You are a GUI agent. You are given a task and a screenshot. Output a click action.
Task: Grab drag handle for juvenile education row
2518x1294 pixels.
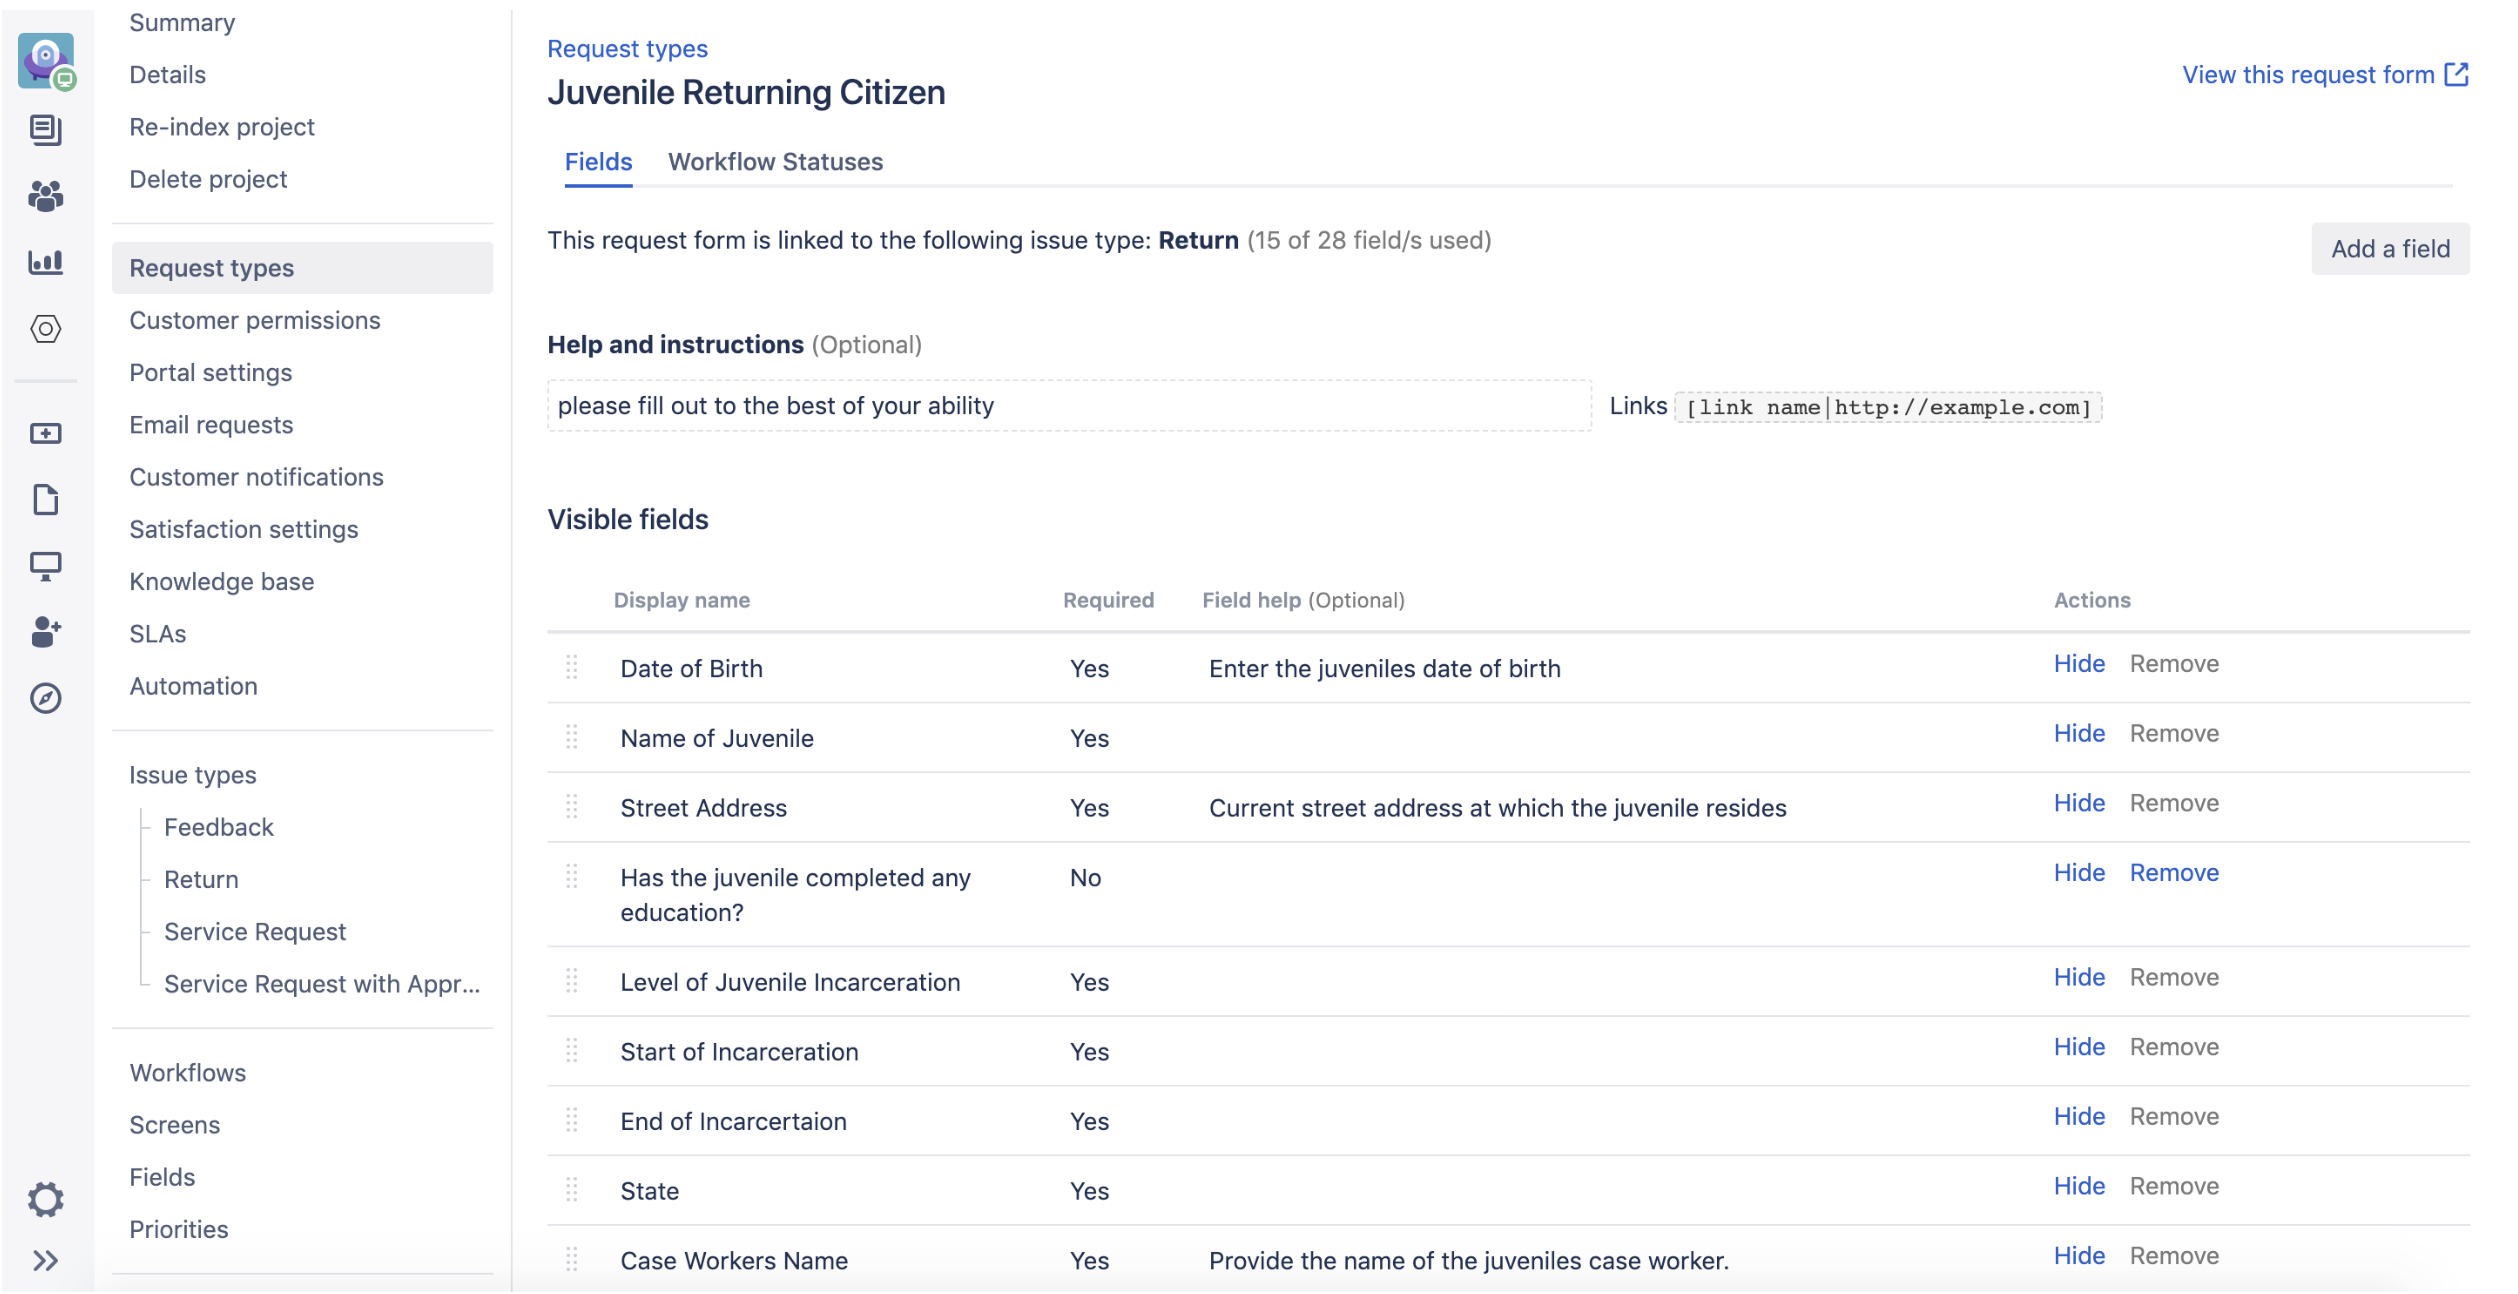point(572,877)
